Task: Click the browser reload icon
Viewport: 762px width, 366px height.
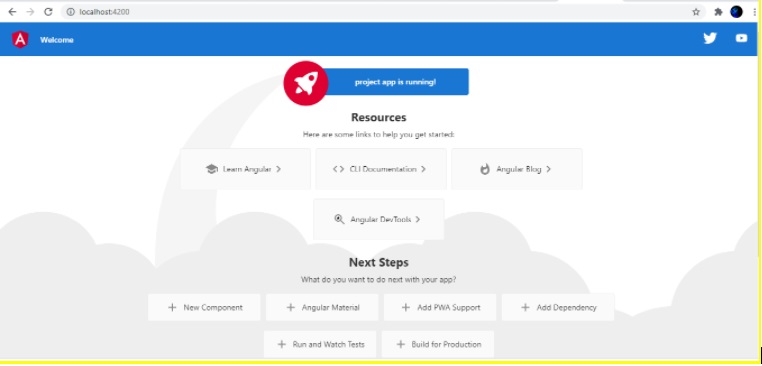Action: (x=48, y=12)
